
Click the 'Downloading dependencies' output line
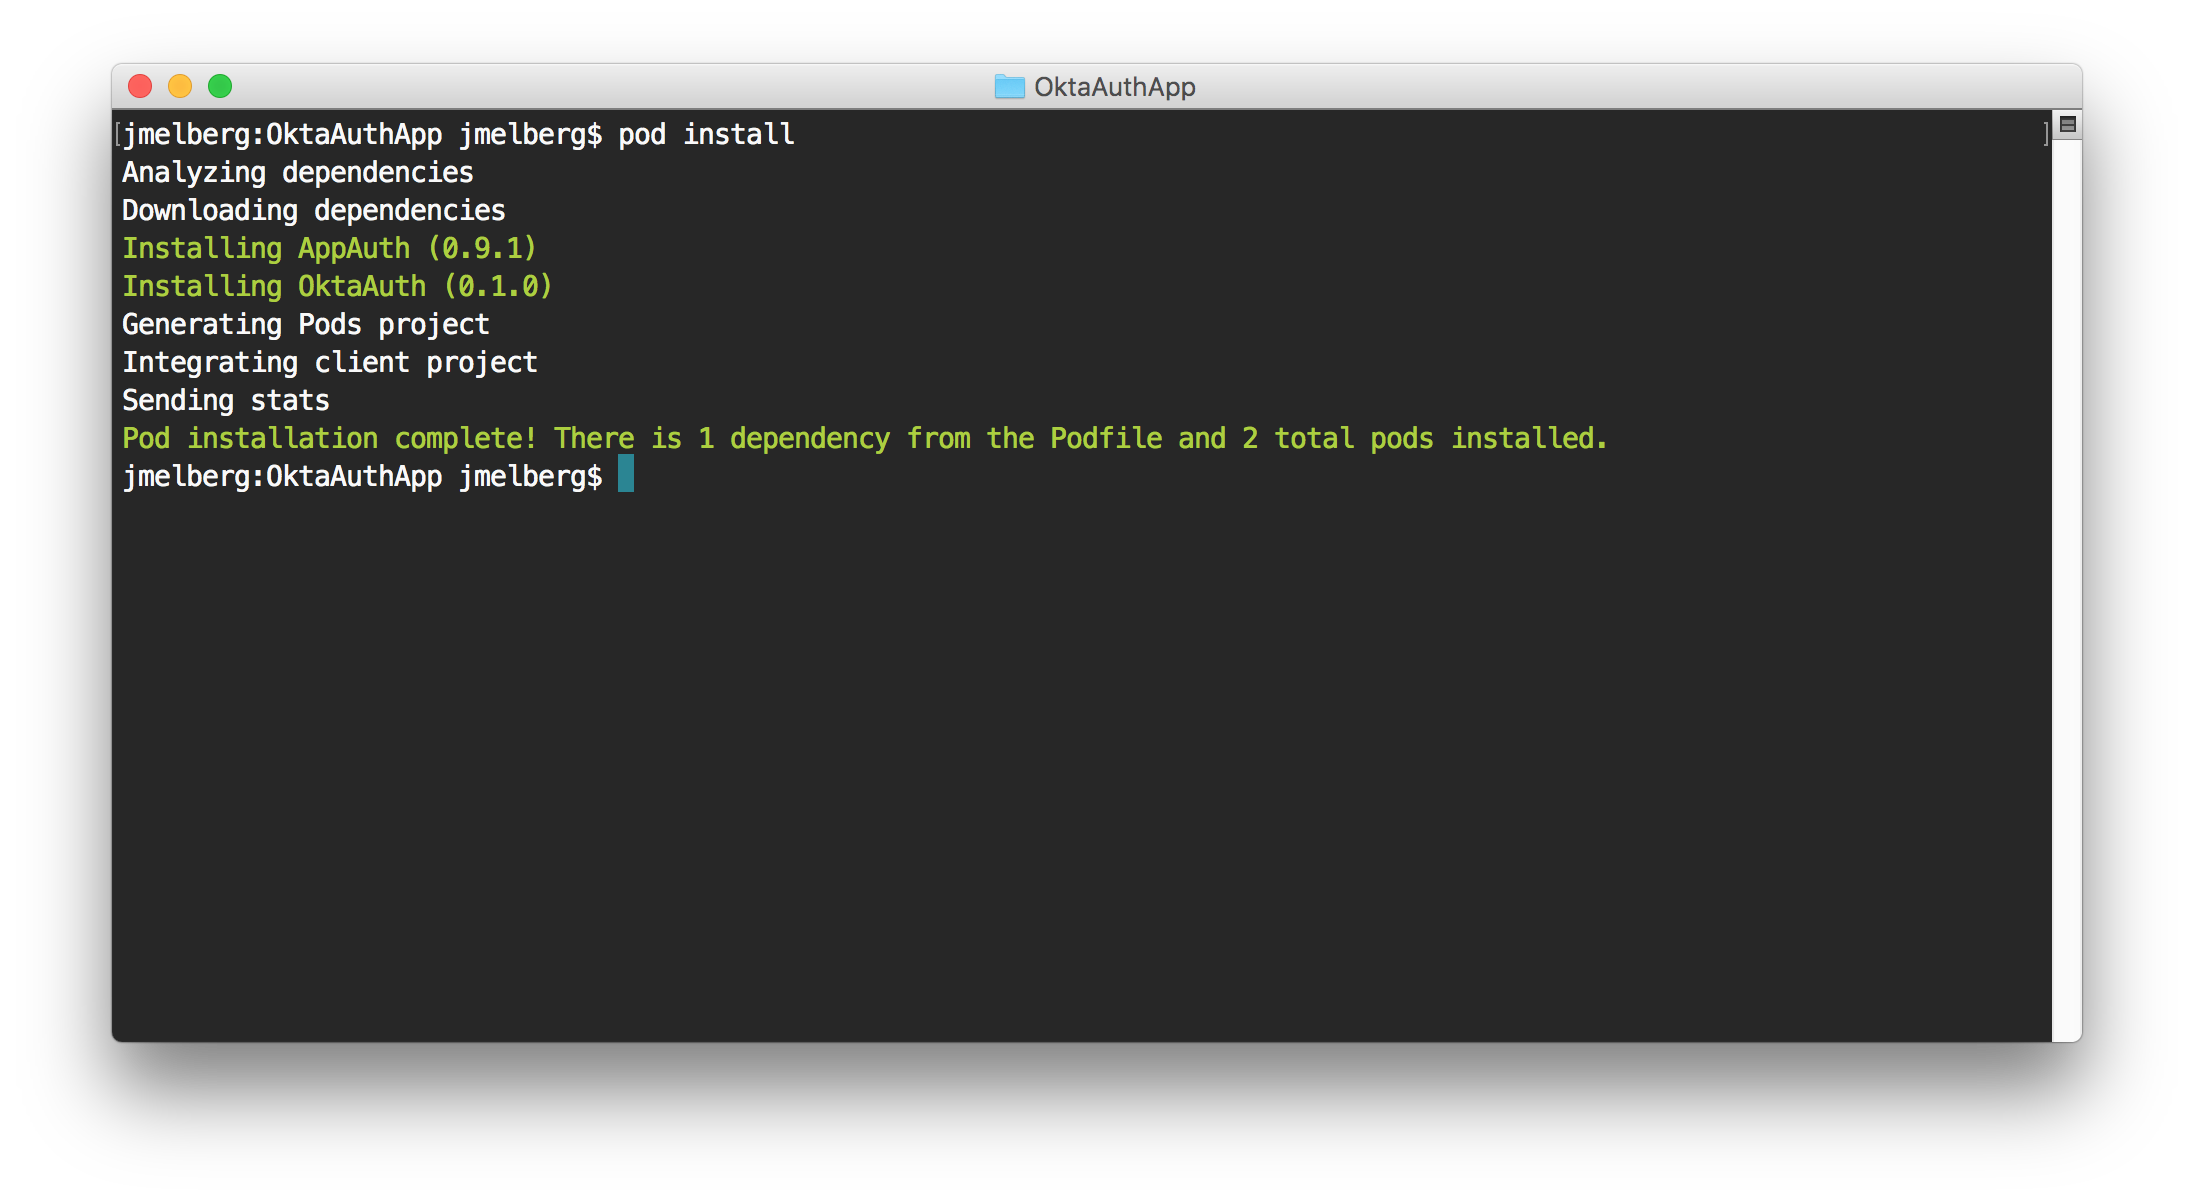[x=313, y=210]
